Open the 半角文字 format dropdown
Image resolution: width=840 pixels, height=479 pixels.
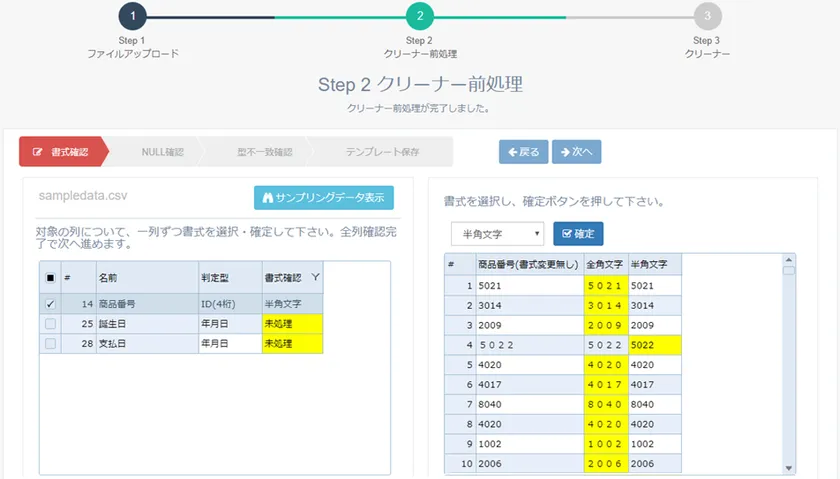tap(497, 234)
